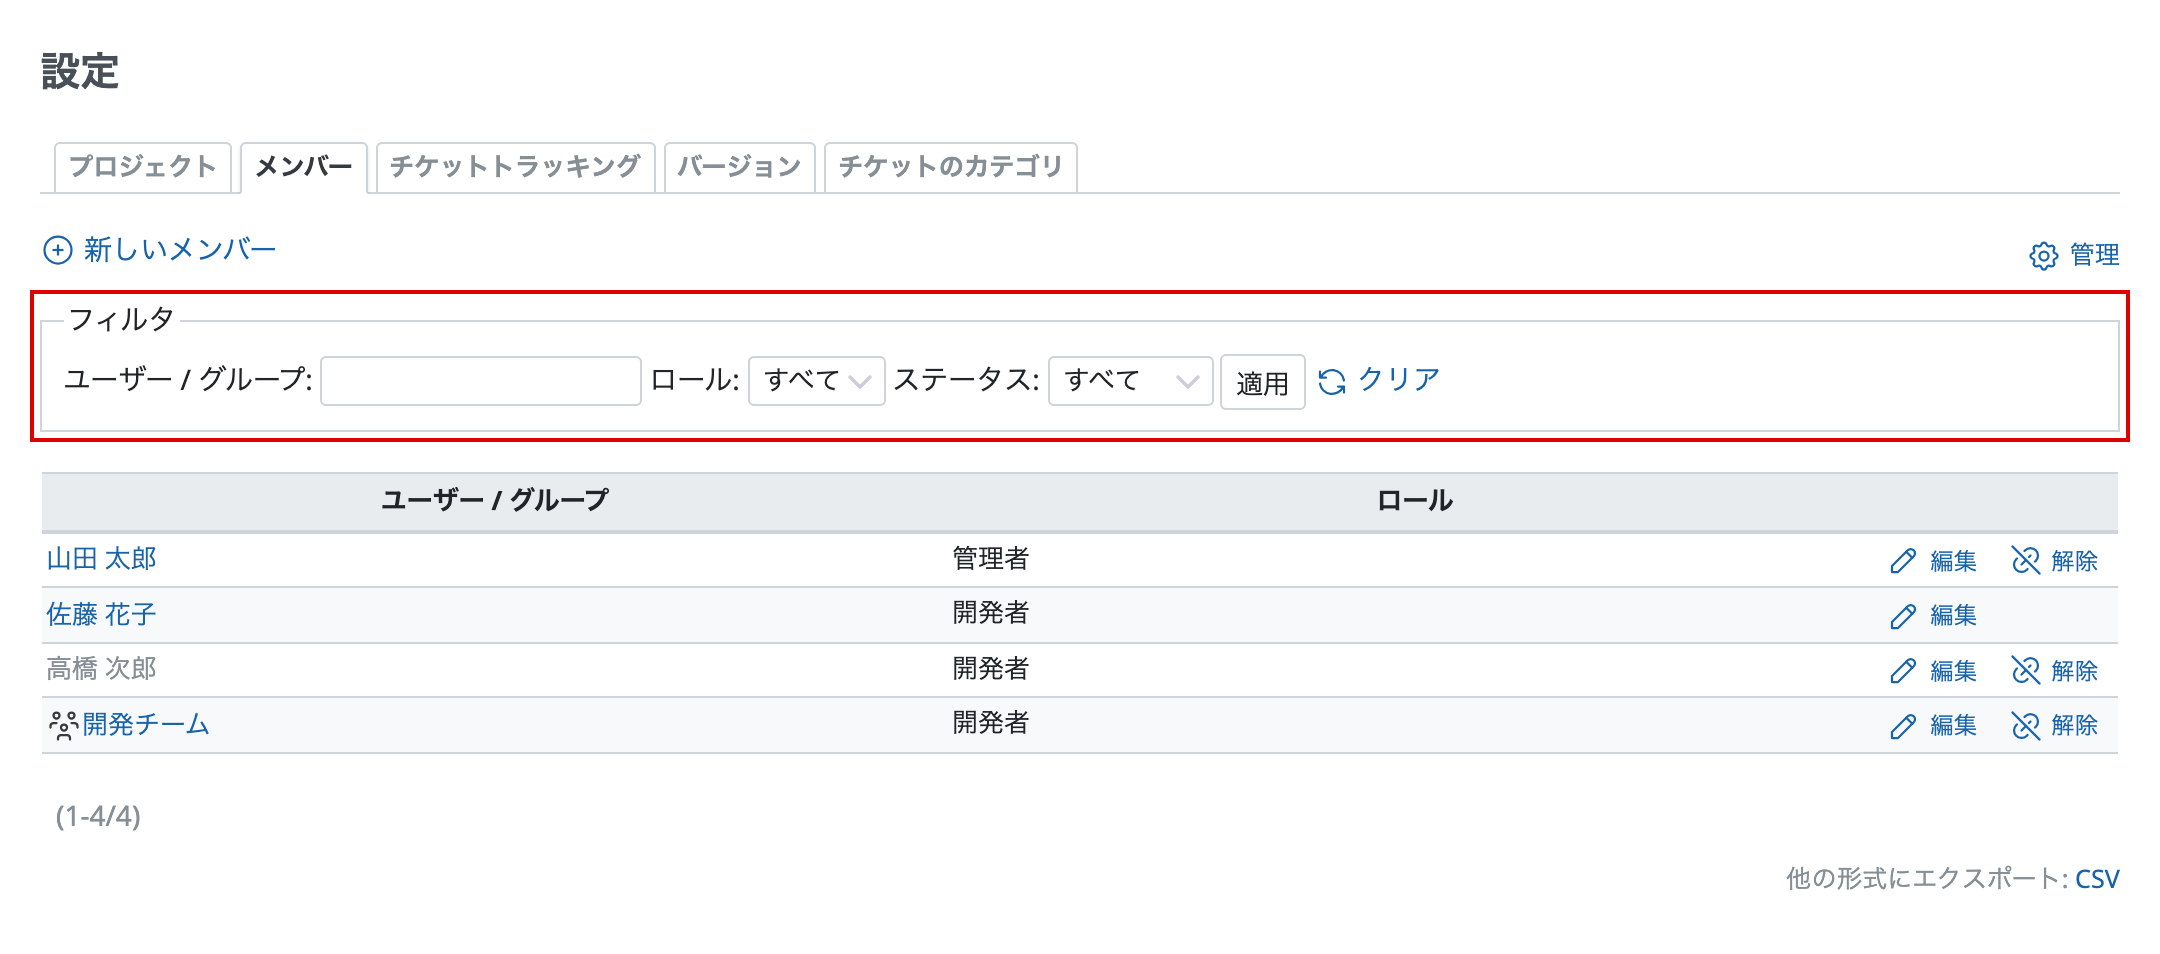The width and height of the screenshot is (2160, 954).
Task: Open the チケットのカテゴリ tab
Action: point(950,167)
